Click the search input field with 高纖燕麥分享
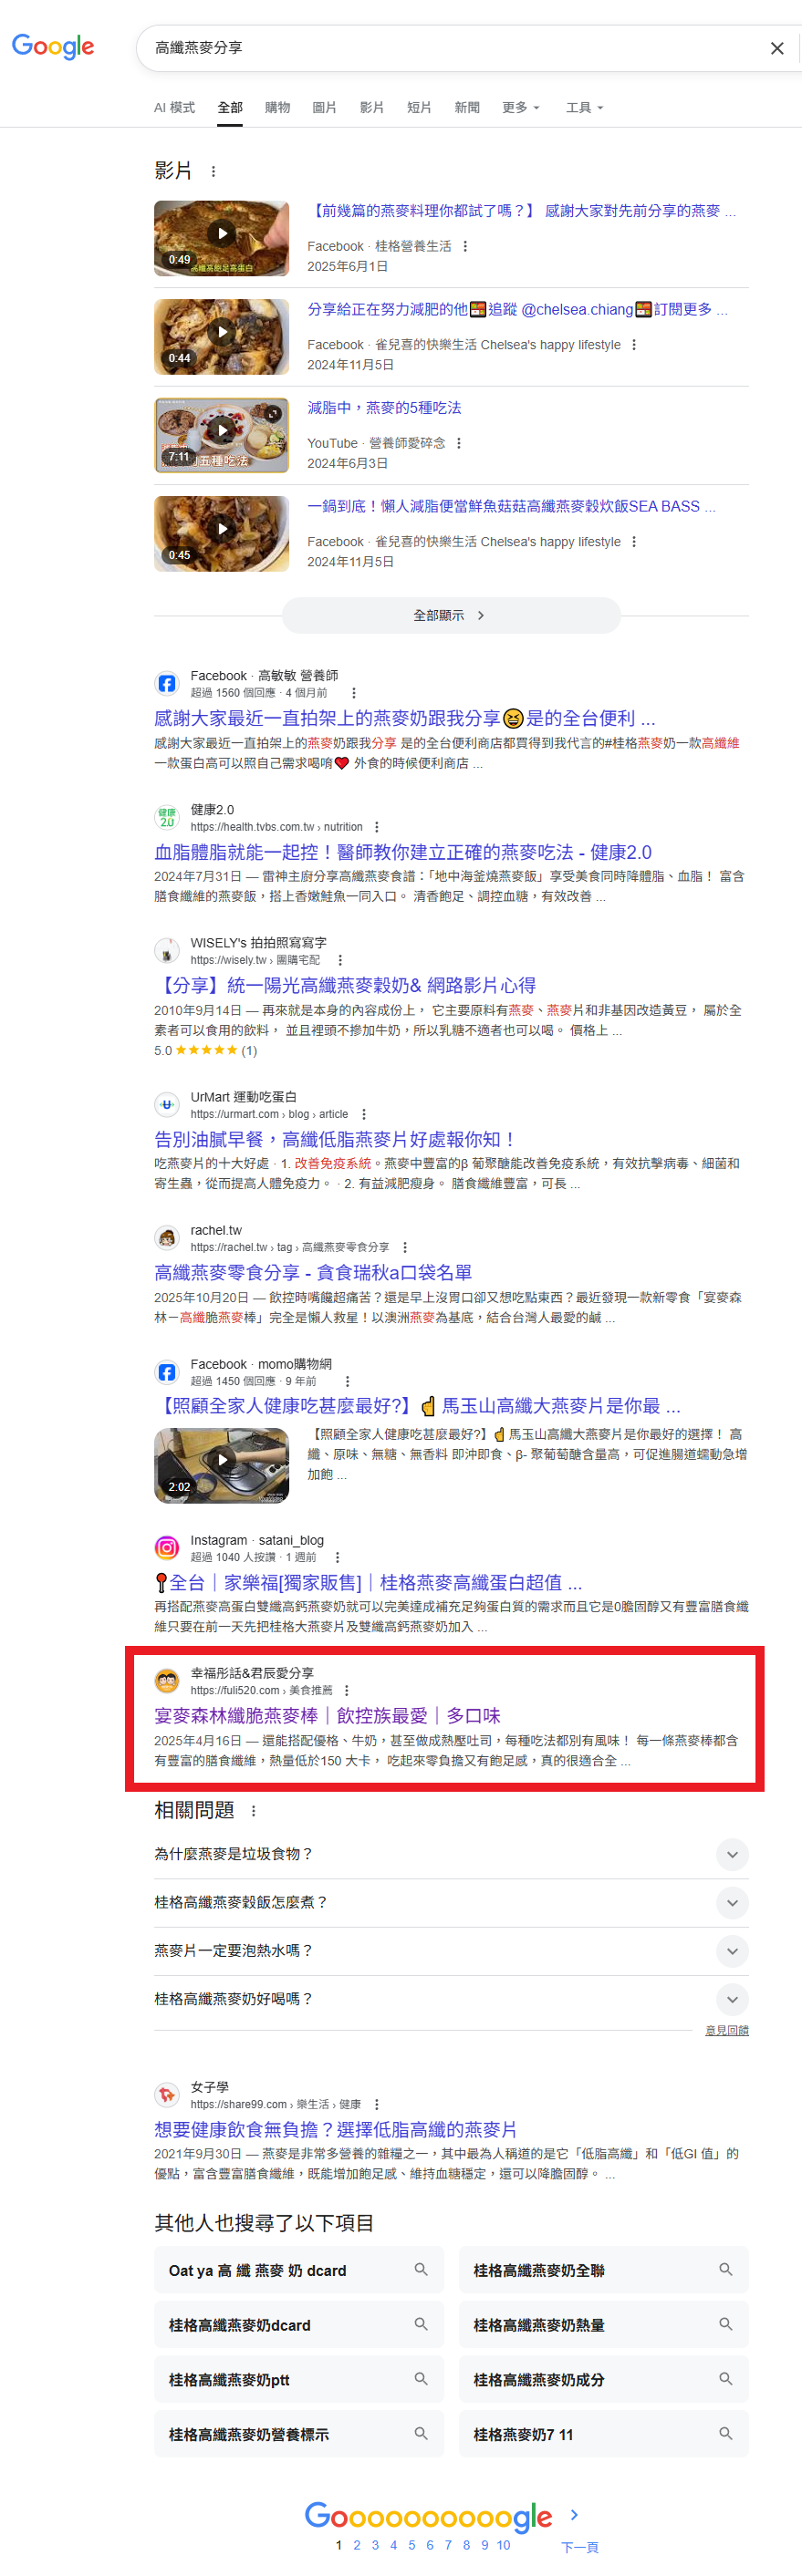 click(450, 48)
